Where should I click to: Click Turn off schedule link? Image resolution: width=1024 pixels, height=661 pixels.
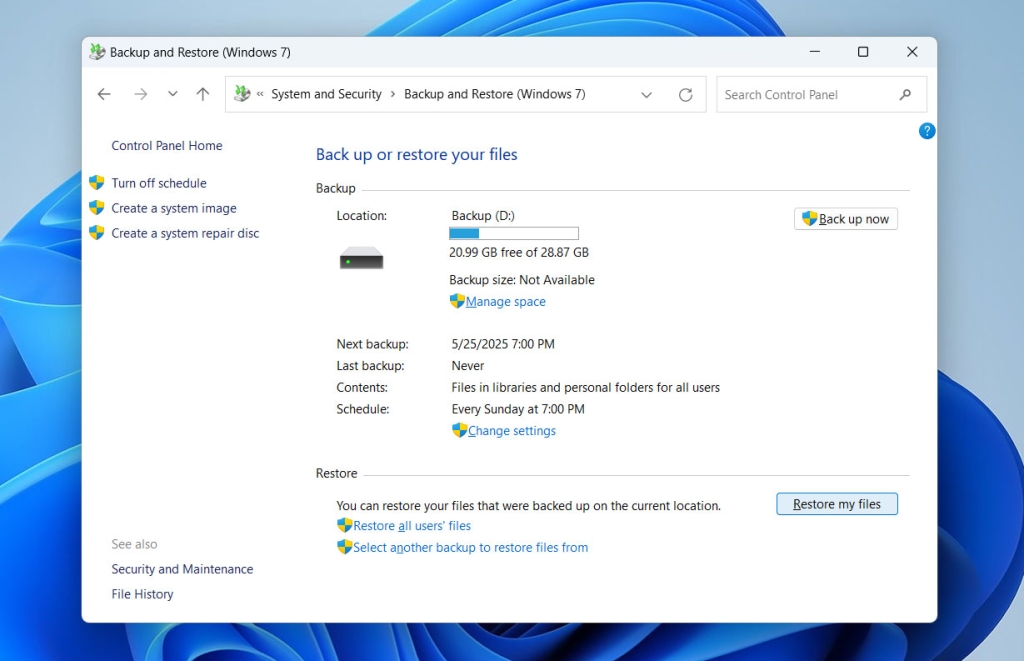pyautogui.click(x=159, y=183)
